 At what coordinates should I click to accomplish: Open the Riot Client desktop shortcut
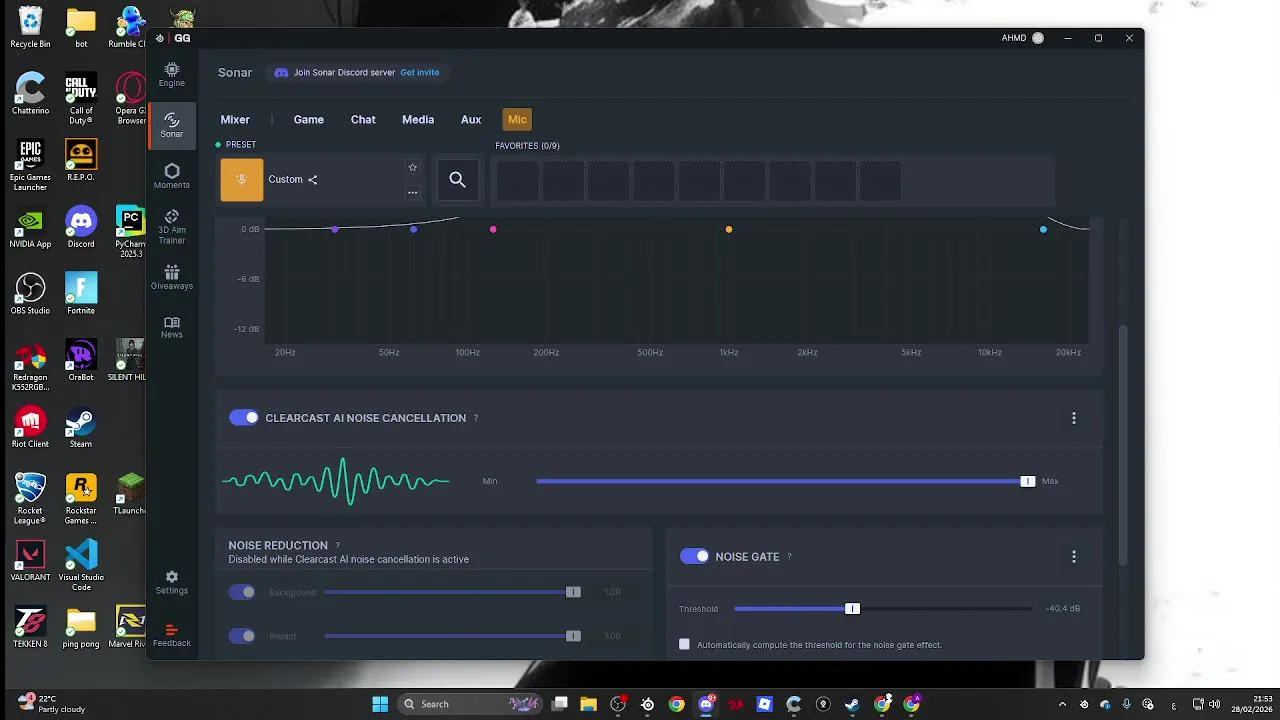(30, 427)
